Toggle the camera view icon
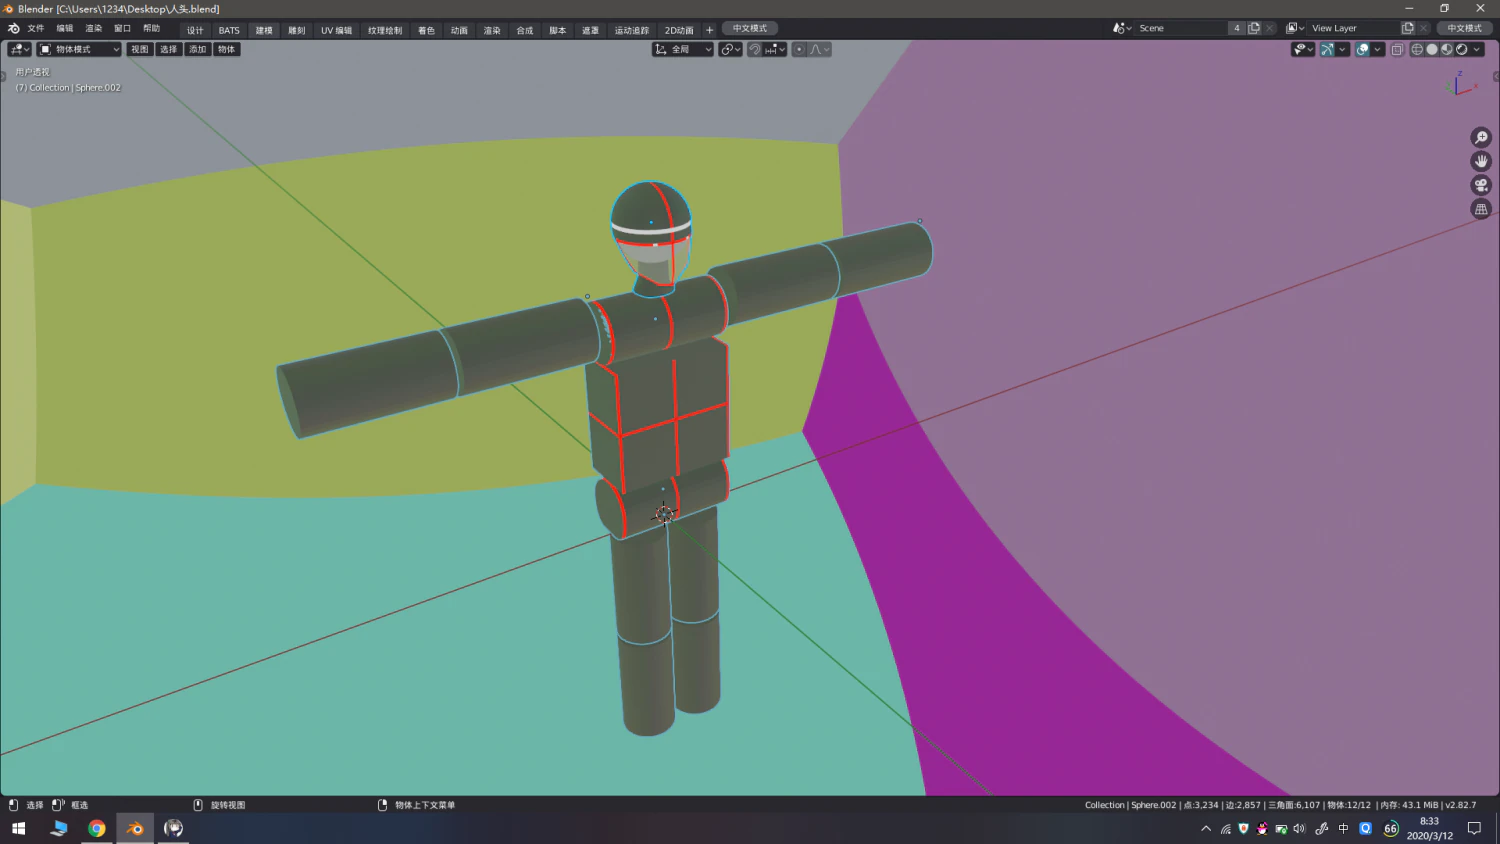 (x=1481, y=185)
